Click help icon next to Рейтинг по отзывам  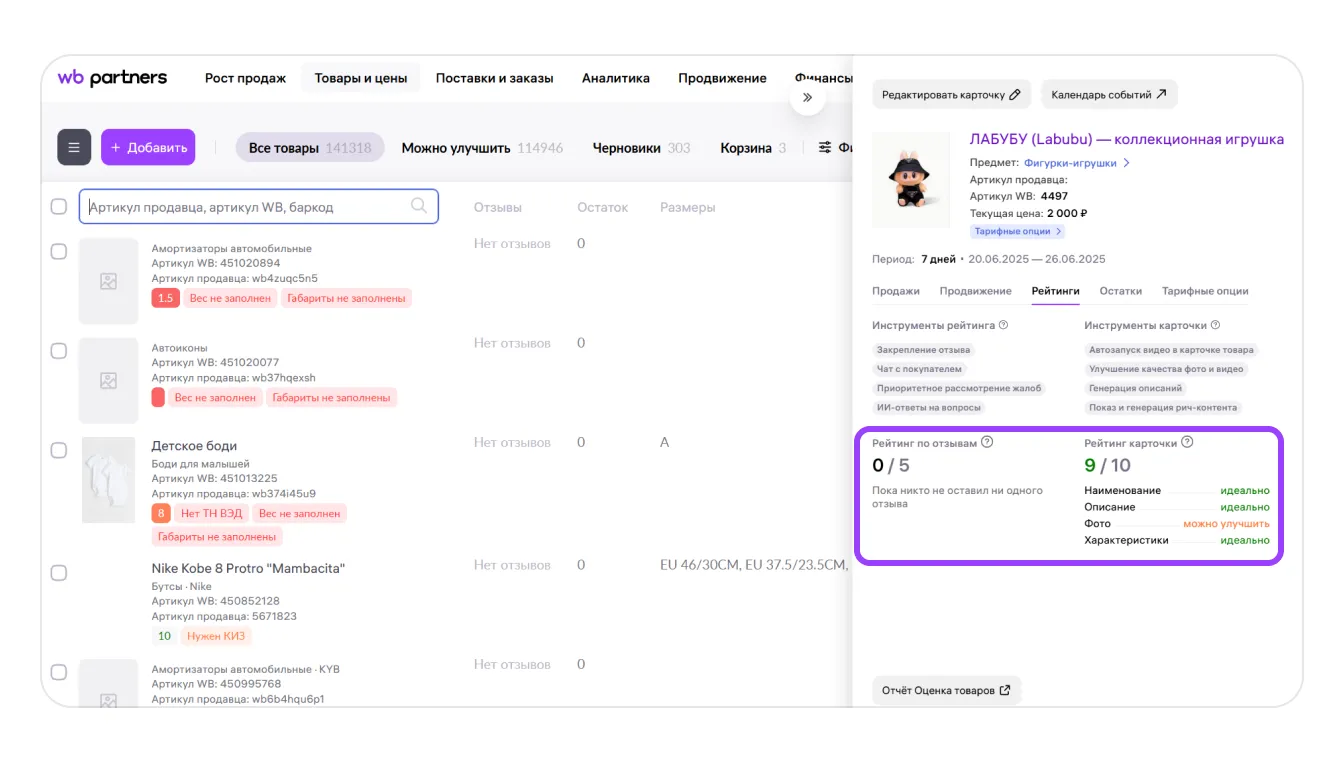pos(987,442)
